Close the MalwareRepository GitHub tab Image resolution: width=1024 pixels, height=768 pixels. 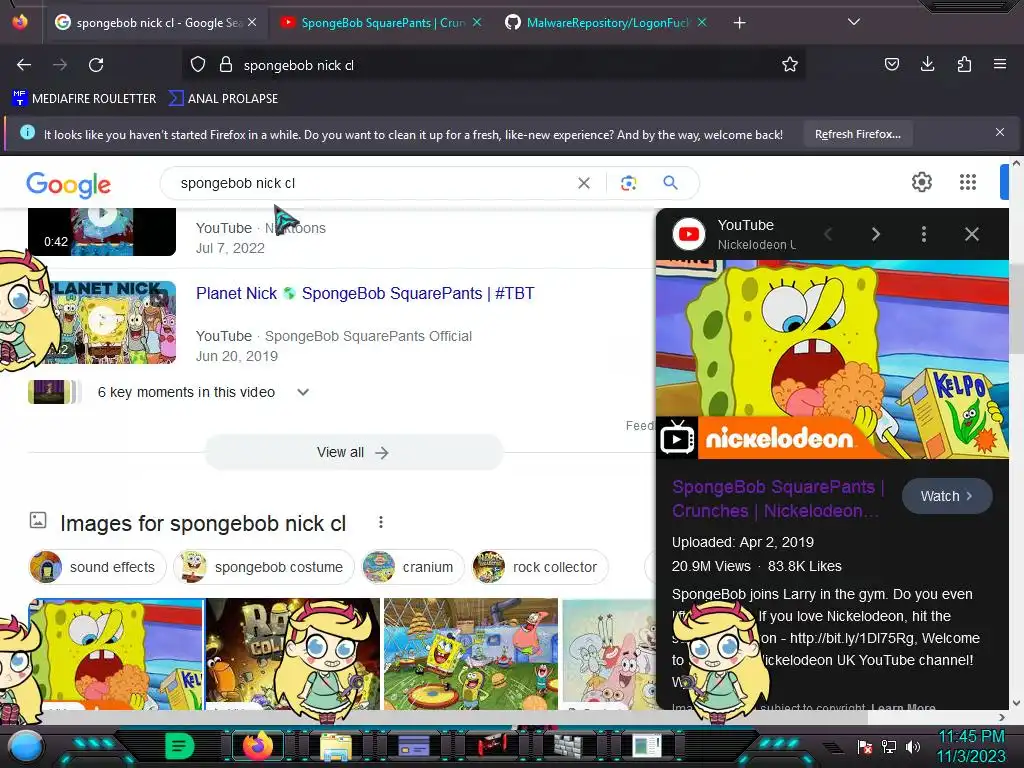(702, 22)
